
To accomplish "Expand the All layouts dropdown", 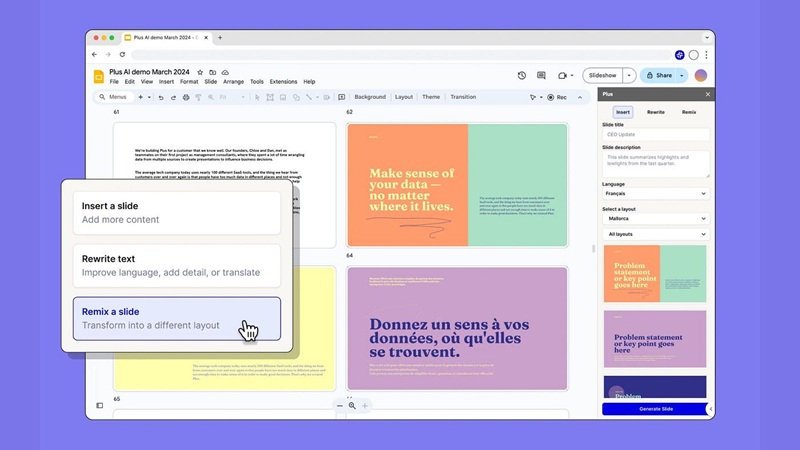I will pos(655,234).
